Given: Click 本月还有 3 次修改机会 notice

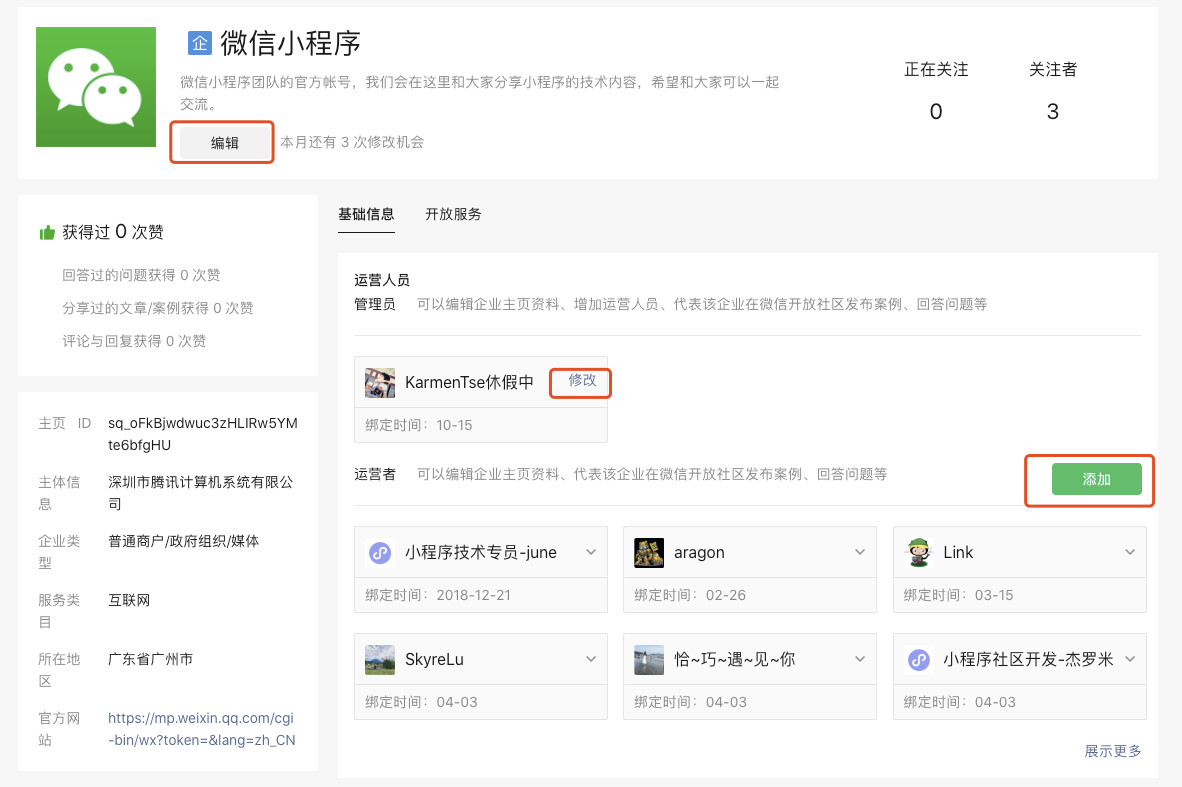Looking at the screenshot, I should coord(352,142).
